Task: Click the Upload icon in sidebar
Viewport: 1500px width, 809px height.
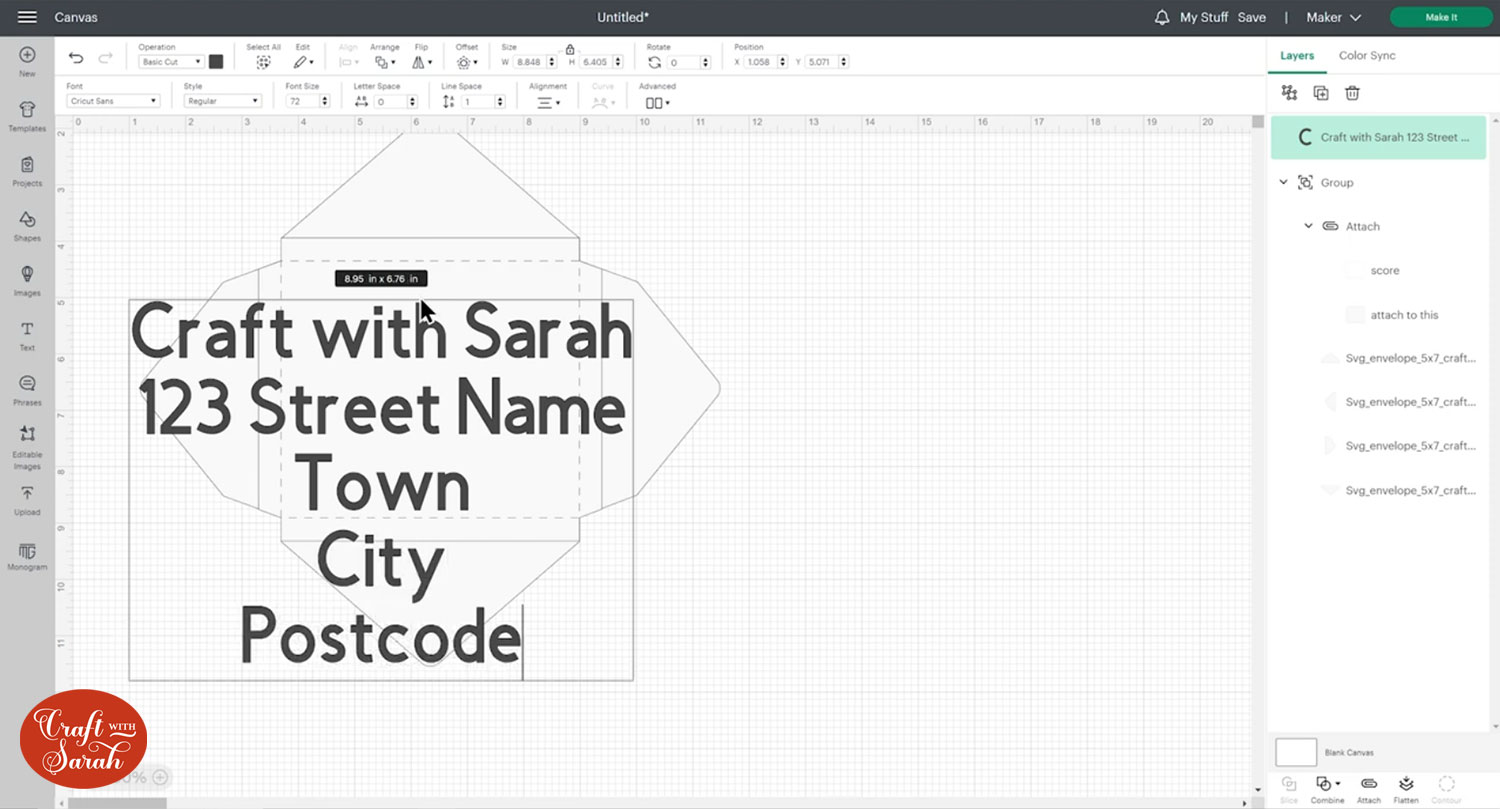Action: tap(27, 499)
